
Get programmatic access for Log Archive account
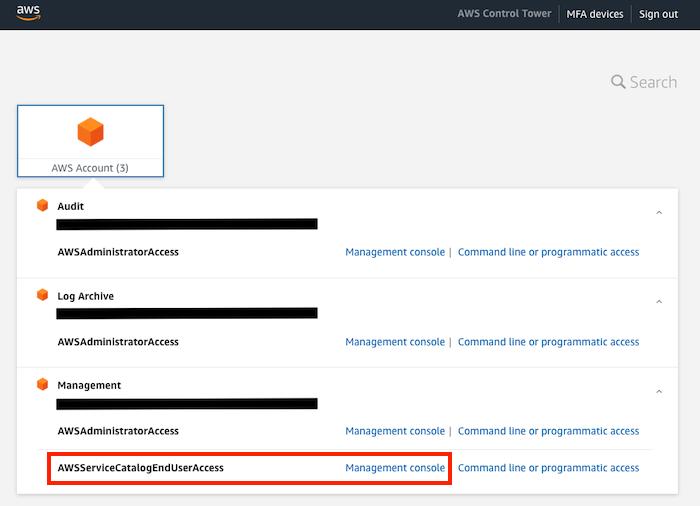[x=548, y=342]
